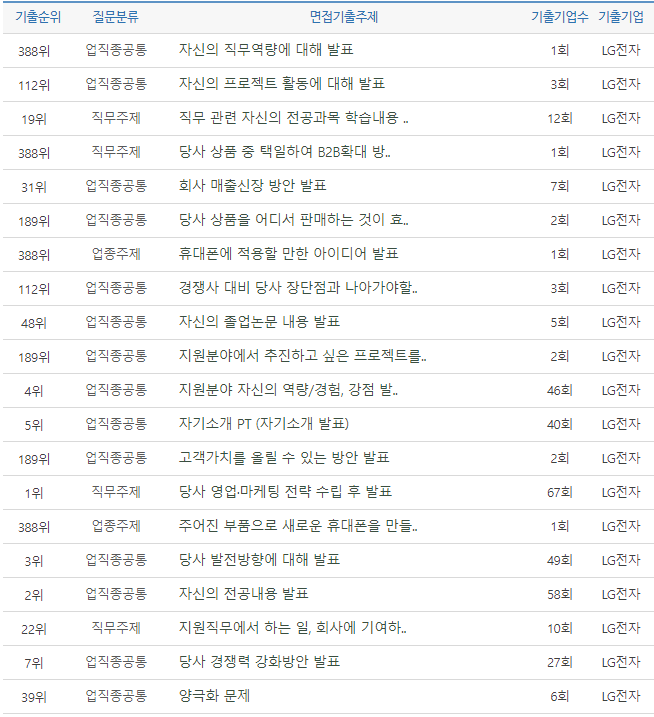This screenshot has width=654, height=717.
Task: Open 당사 영업·마케팅 전략 수립 후 발표
Action: click(x=285, y=492)
